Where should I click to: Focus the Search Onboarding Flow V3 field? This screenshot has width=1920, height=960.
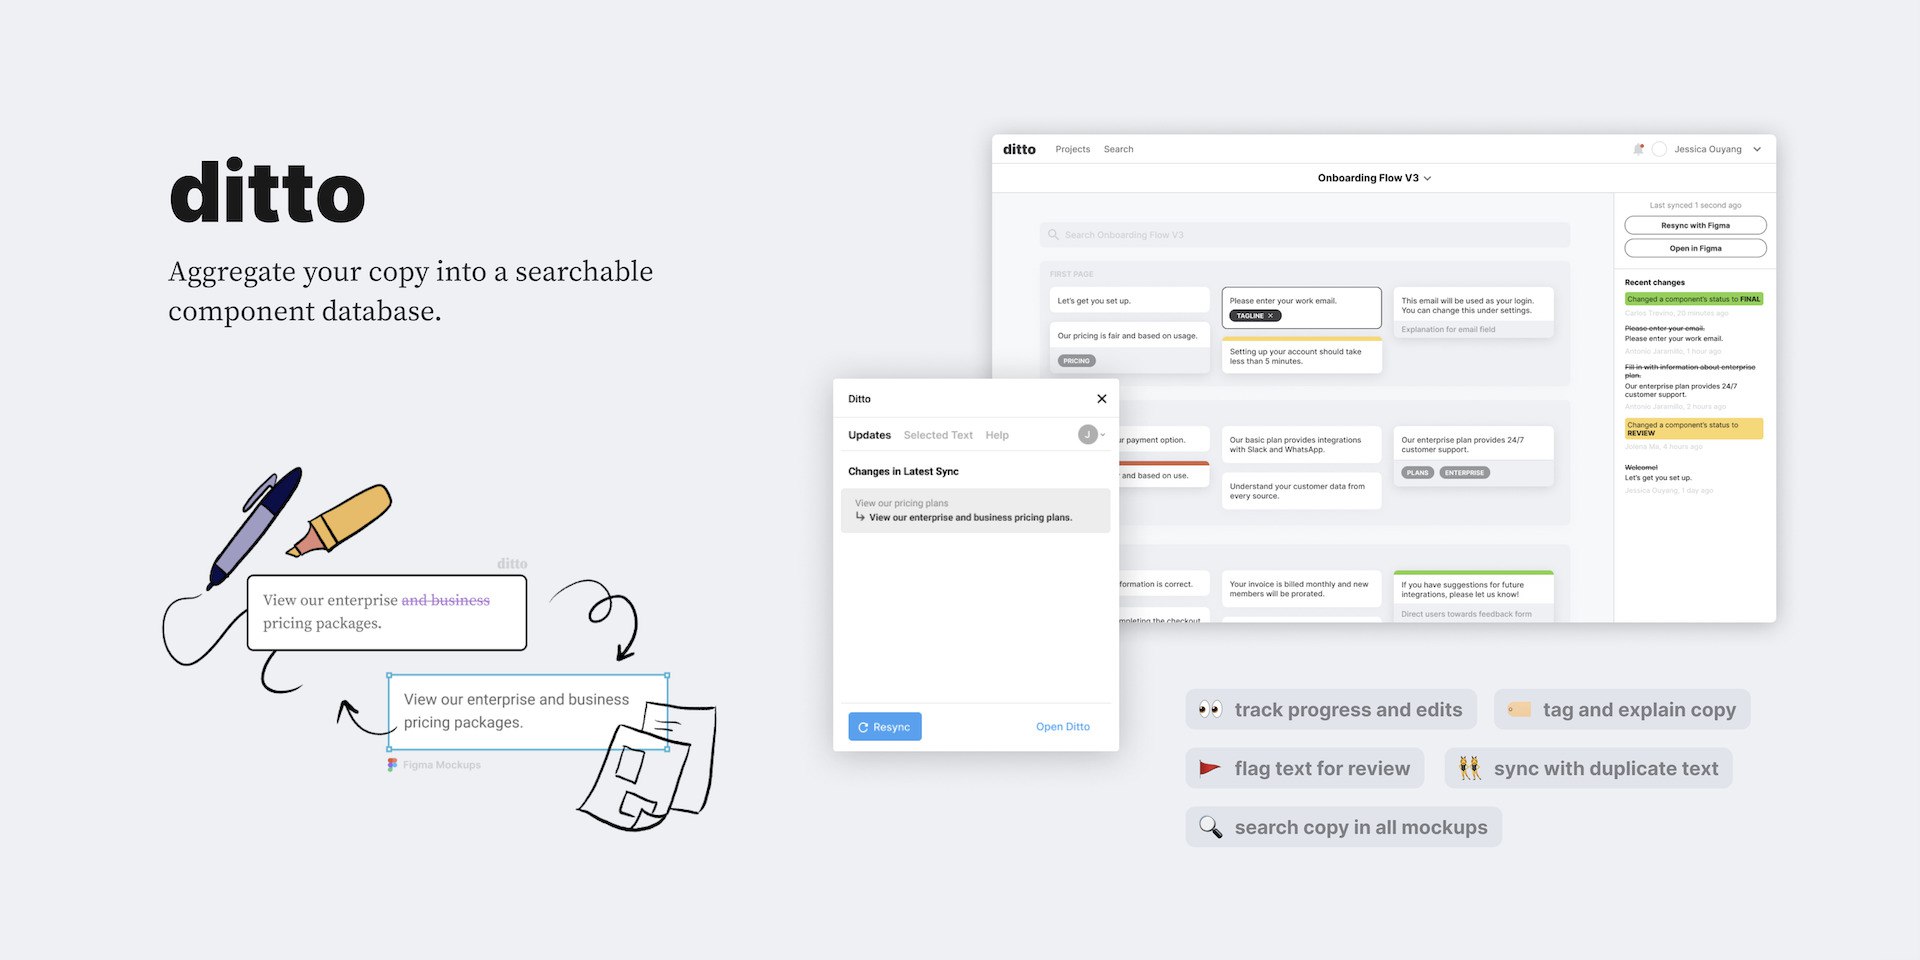click(x=1304, y=235)
